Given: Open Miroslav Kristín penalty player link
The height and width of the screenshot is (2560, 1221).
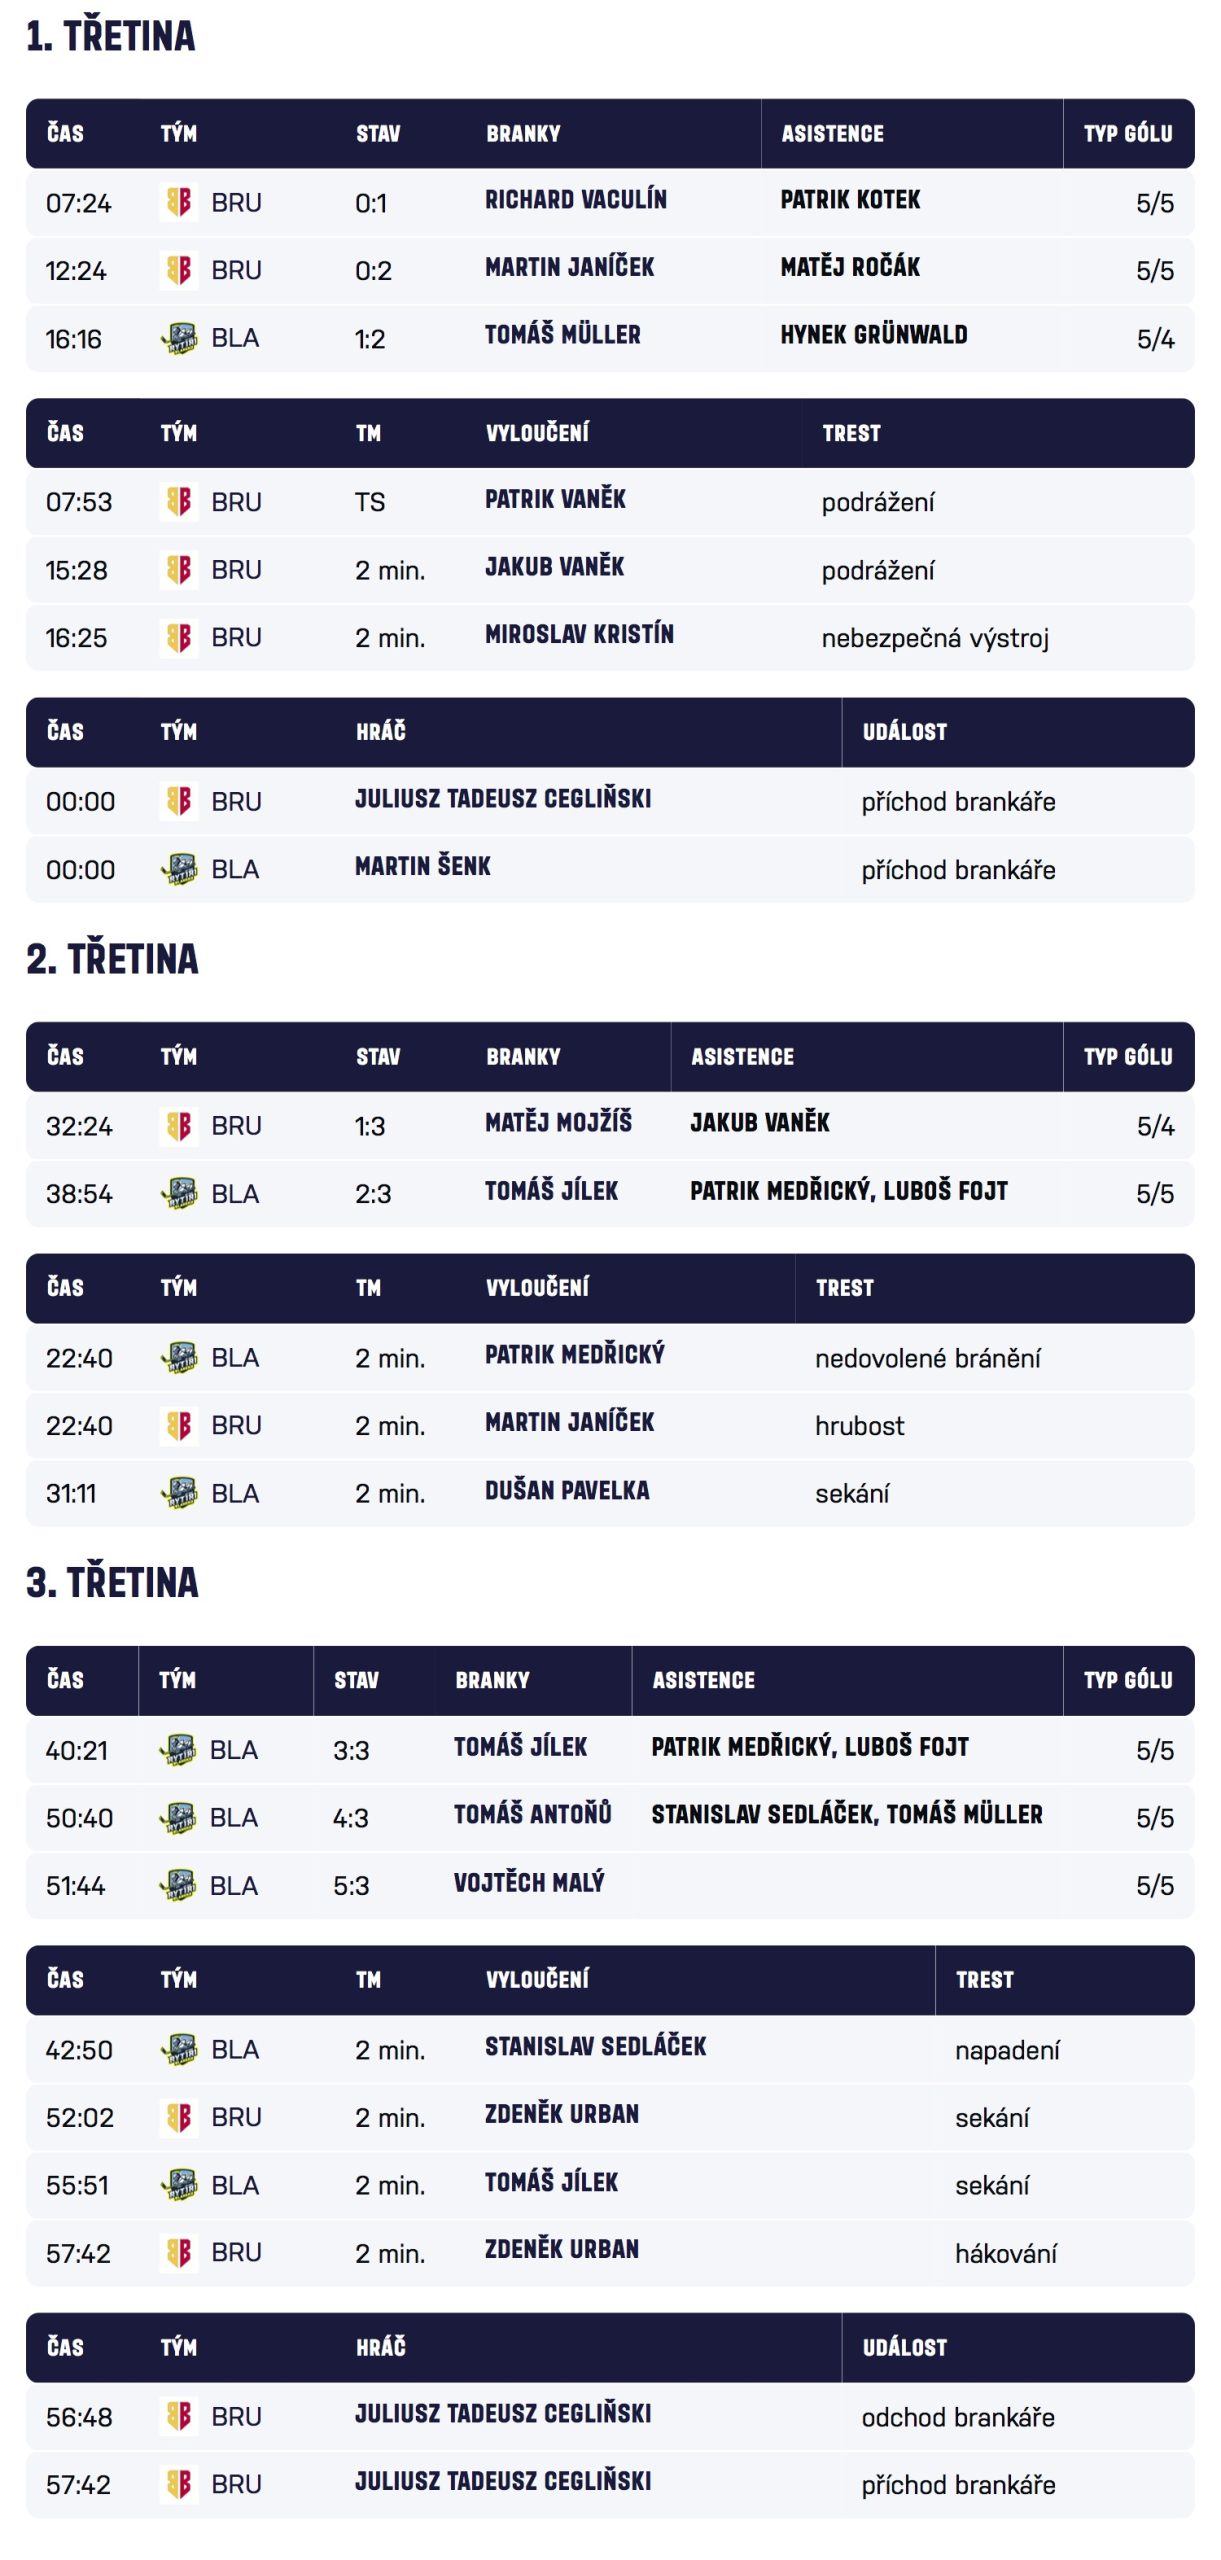Looking at the screenshot, I should [x=579, y=634].
